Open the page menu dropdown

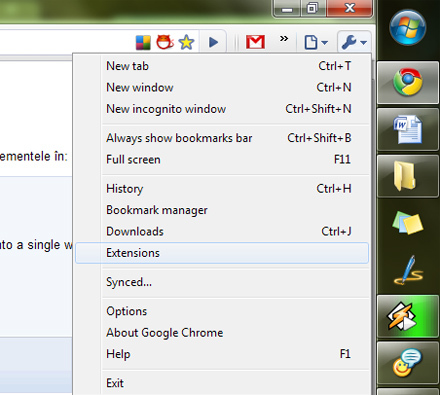point(316,42)
